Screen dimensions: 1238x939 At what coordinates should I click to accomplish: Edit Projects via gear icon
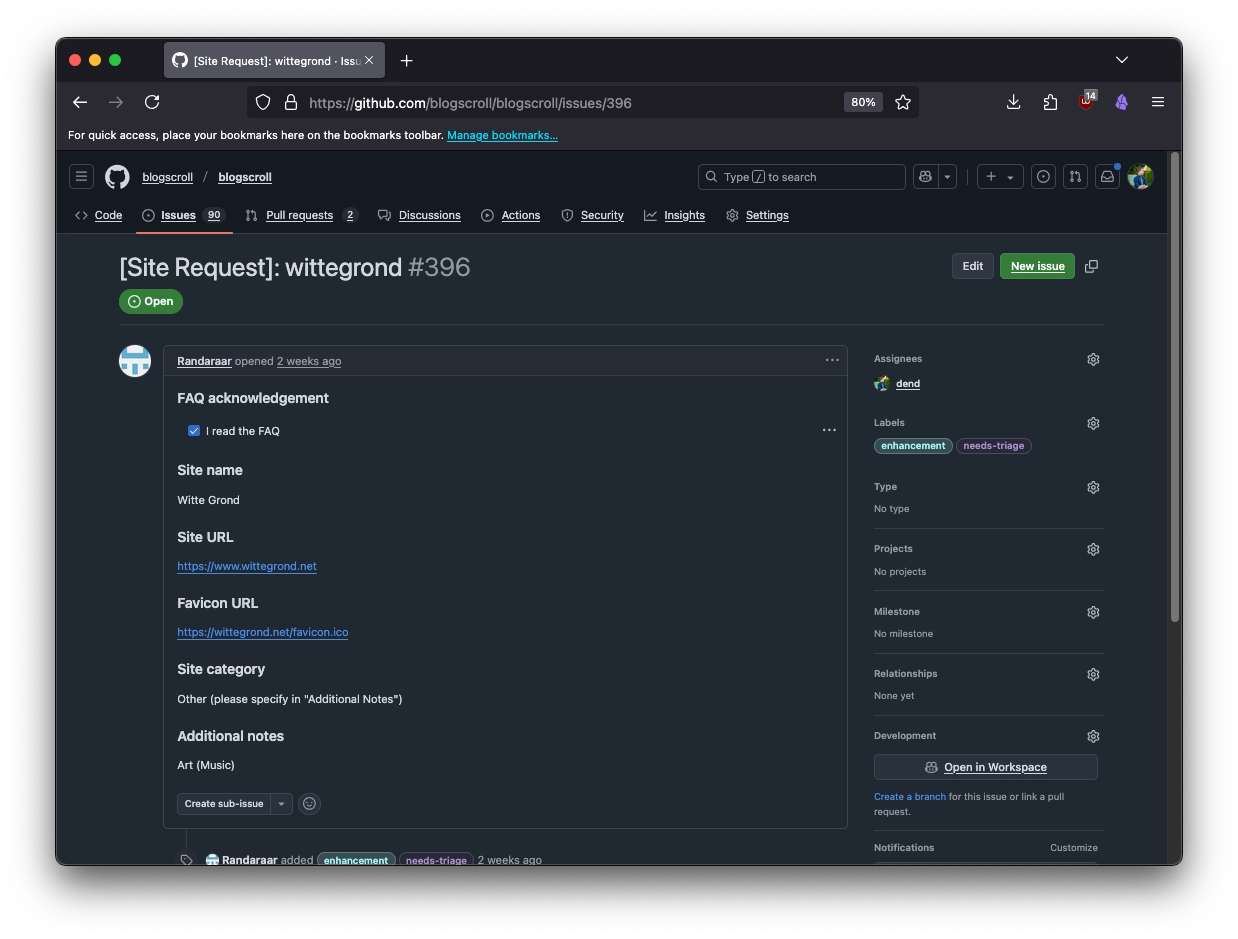click(x=1093, y=549)
